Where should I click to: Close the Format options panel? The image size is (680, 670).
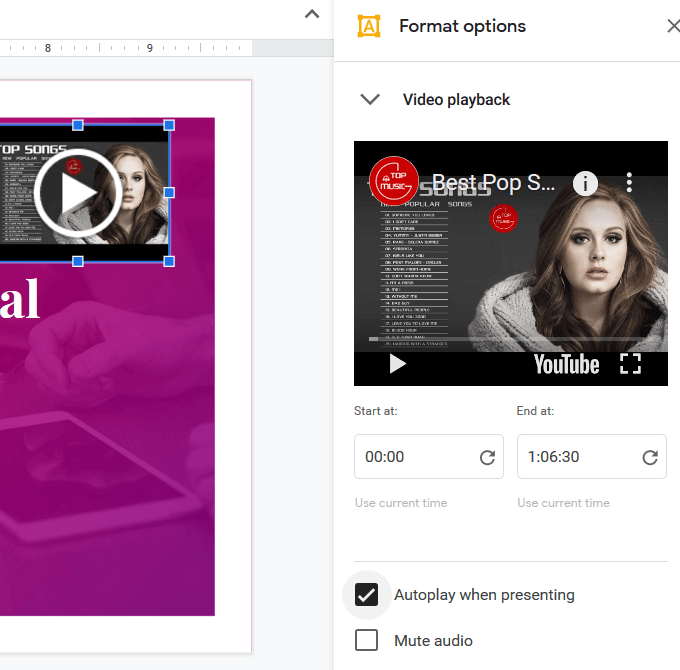[x=673, y=27]
